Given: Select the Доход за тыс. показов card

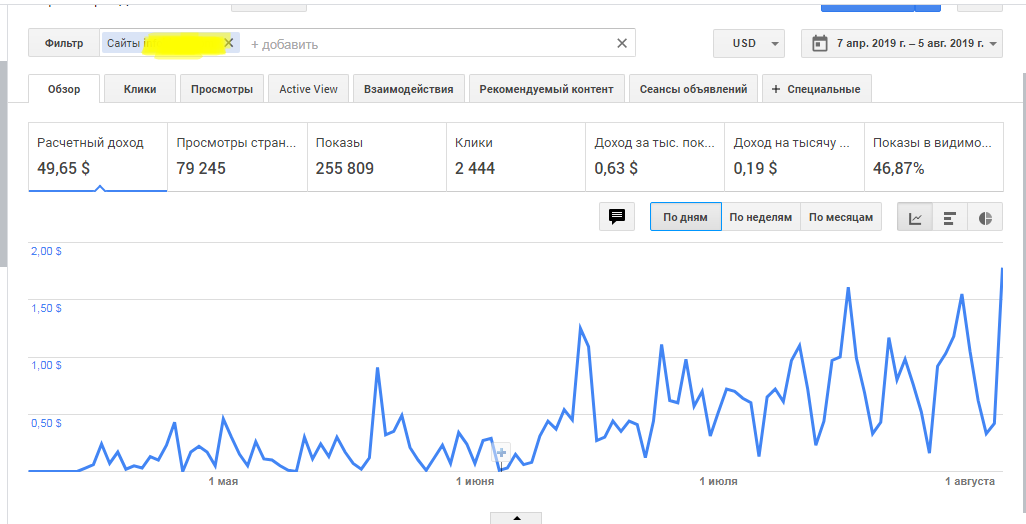Looking at the screenshot, I should click(x=655, y=157).
